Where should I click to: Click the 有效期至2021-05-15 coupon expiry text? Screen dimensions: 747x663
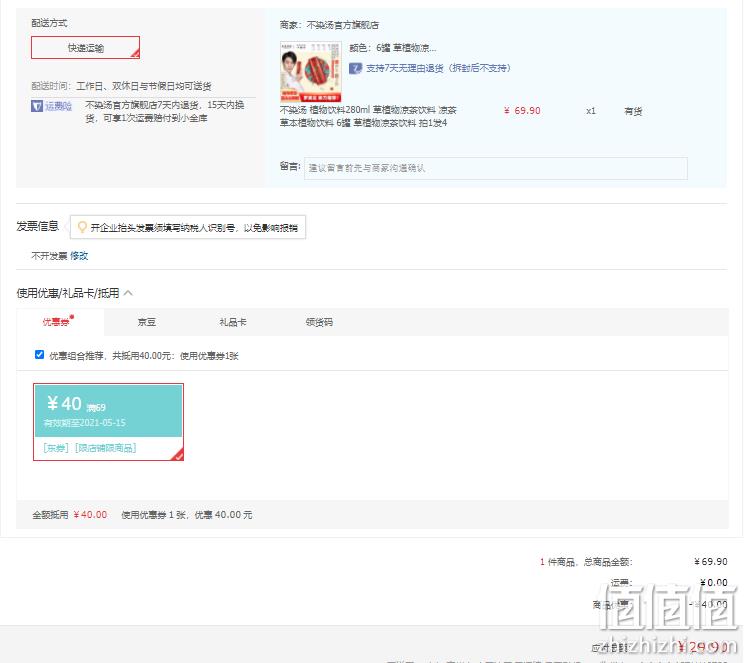click(x=85, y=422)
